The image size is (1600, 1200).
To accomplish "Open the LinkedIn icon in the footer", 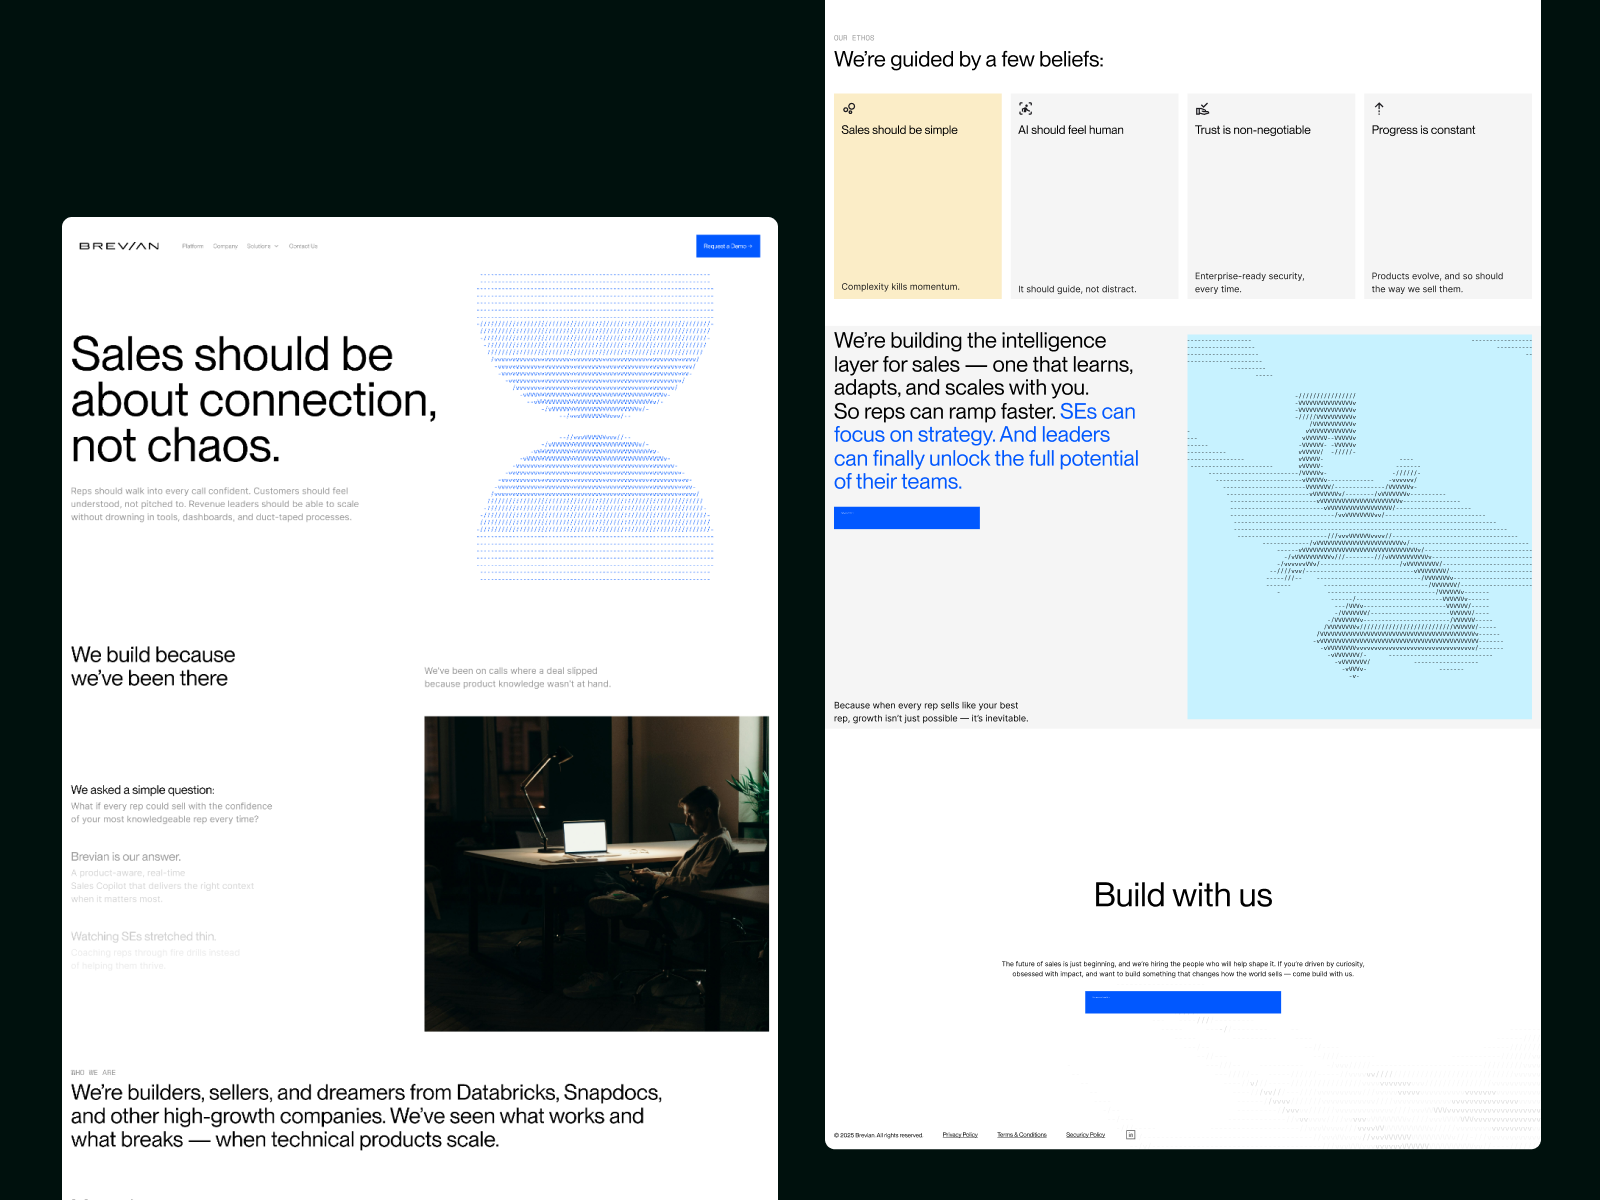I will tap(1130, 1135).
